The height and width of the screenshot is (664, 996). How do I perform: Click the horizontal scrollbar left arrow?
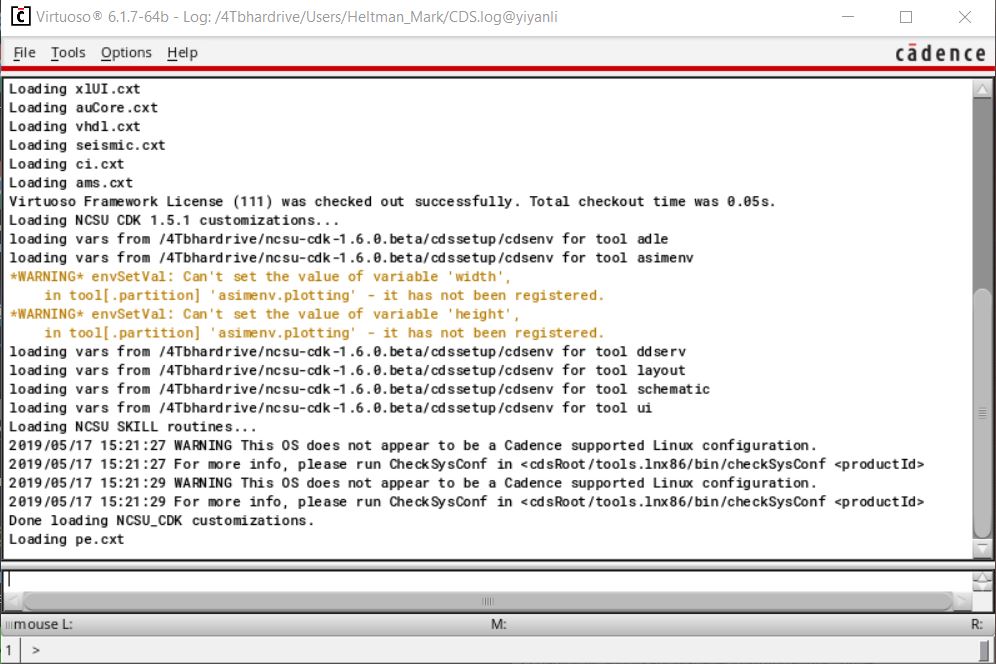pyautogui.click(x=12, y=601)
